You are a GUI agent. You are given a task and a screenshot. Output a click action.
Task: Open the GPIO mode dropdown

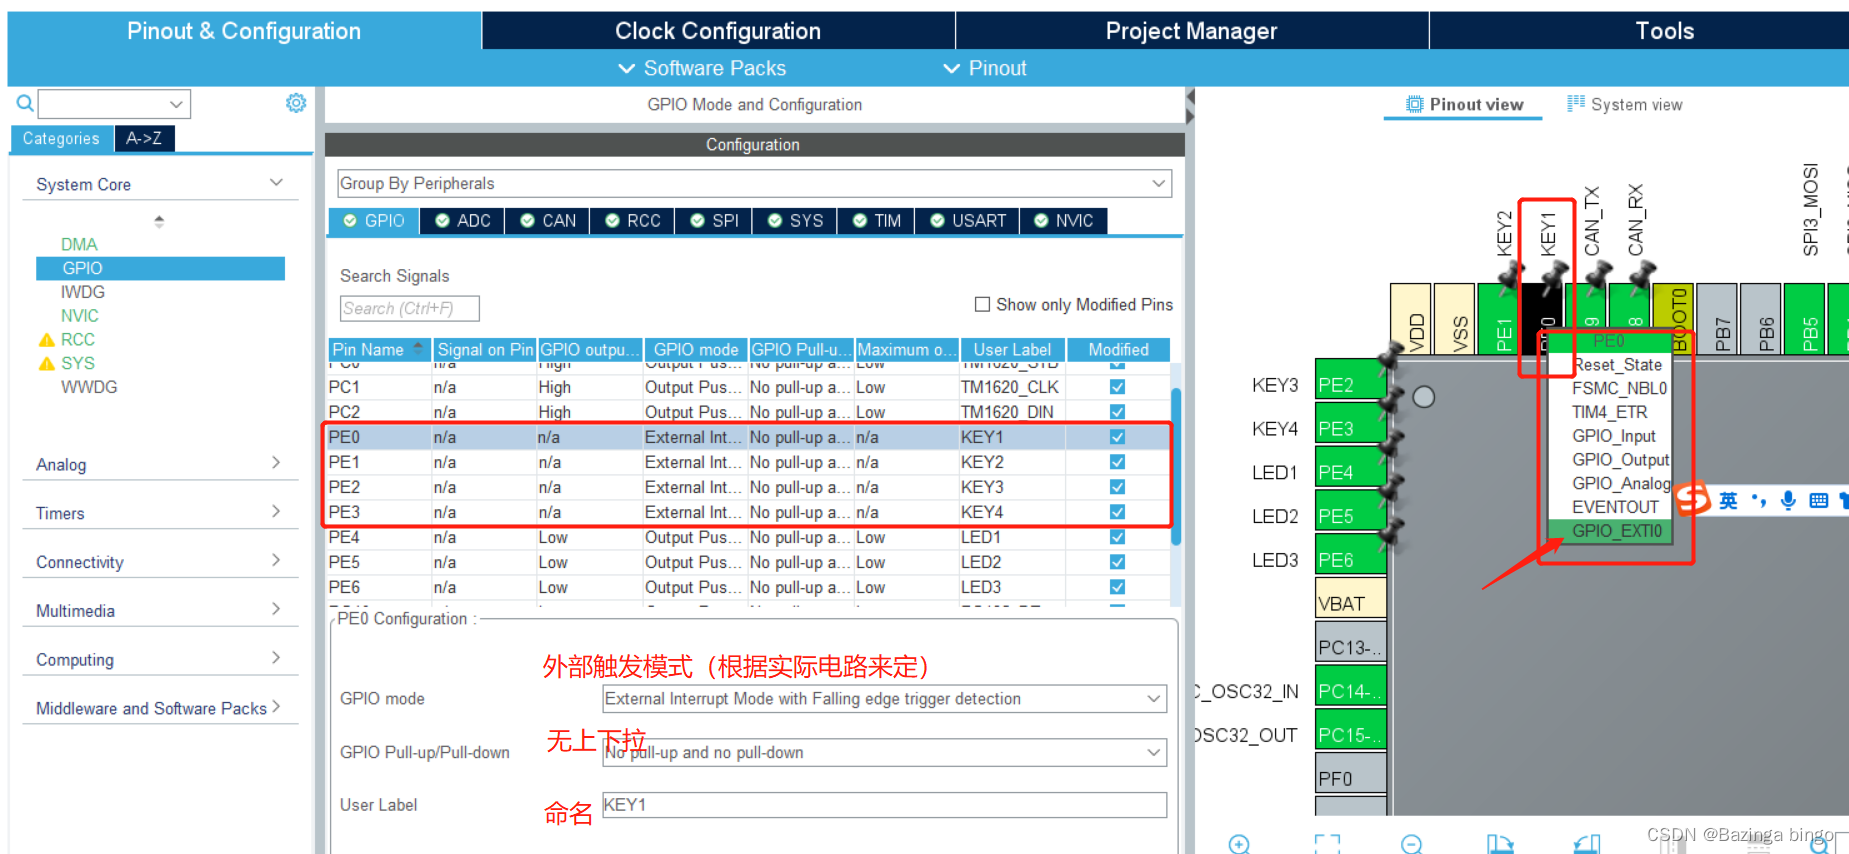[x=884, y=698]
